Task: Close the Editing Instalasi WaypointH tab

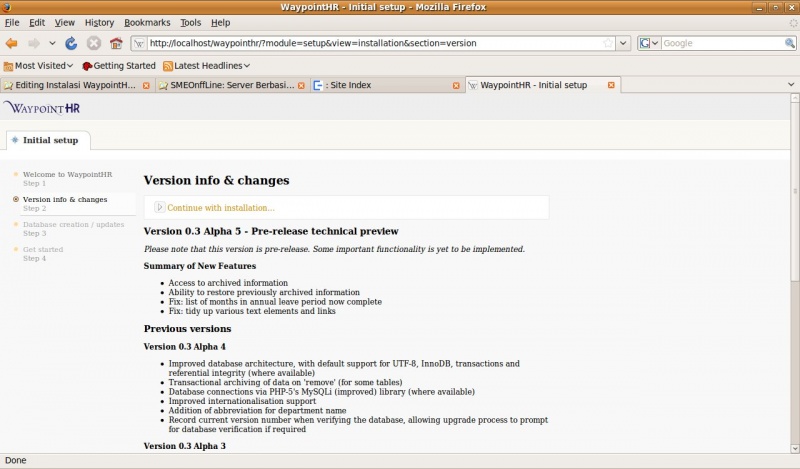Action: pos(146,86)
